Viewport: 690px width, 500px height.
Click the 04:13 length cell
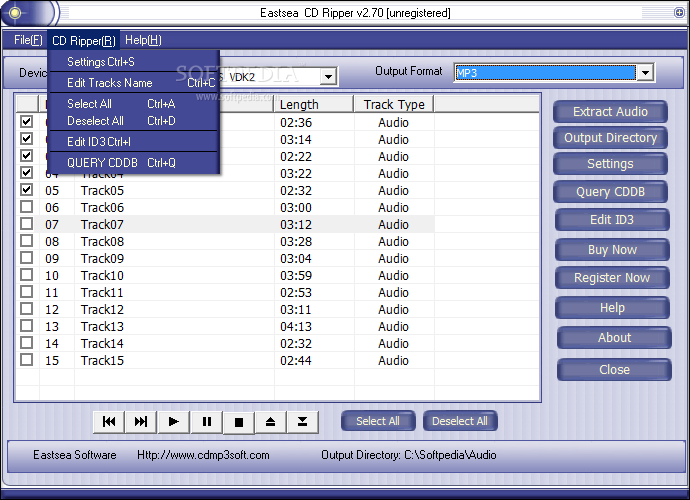point(296,327)
